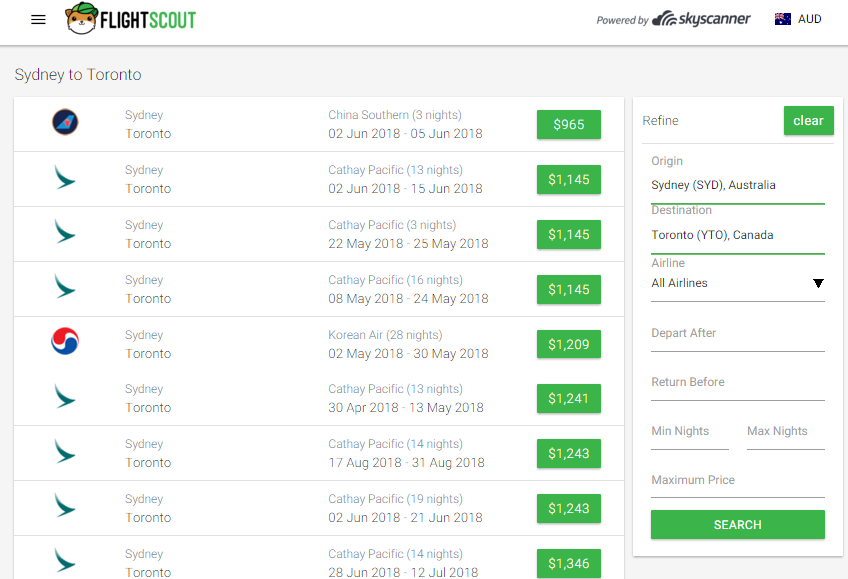Image resolution: width=848 pixels, height=579 pixels.
Task: Click 'China Southern (3 nights)' text
Action: (395, 115)
